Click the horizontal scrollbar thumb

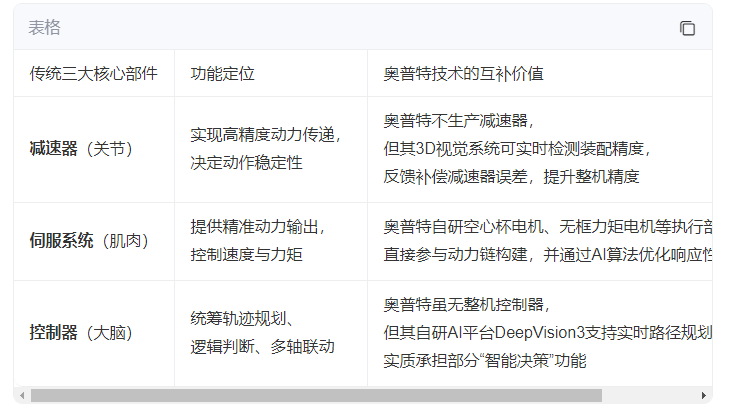point(316,395)
